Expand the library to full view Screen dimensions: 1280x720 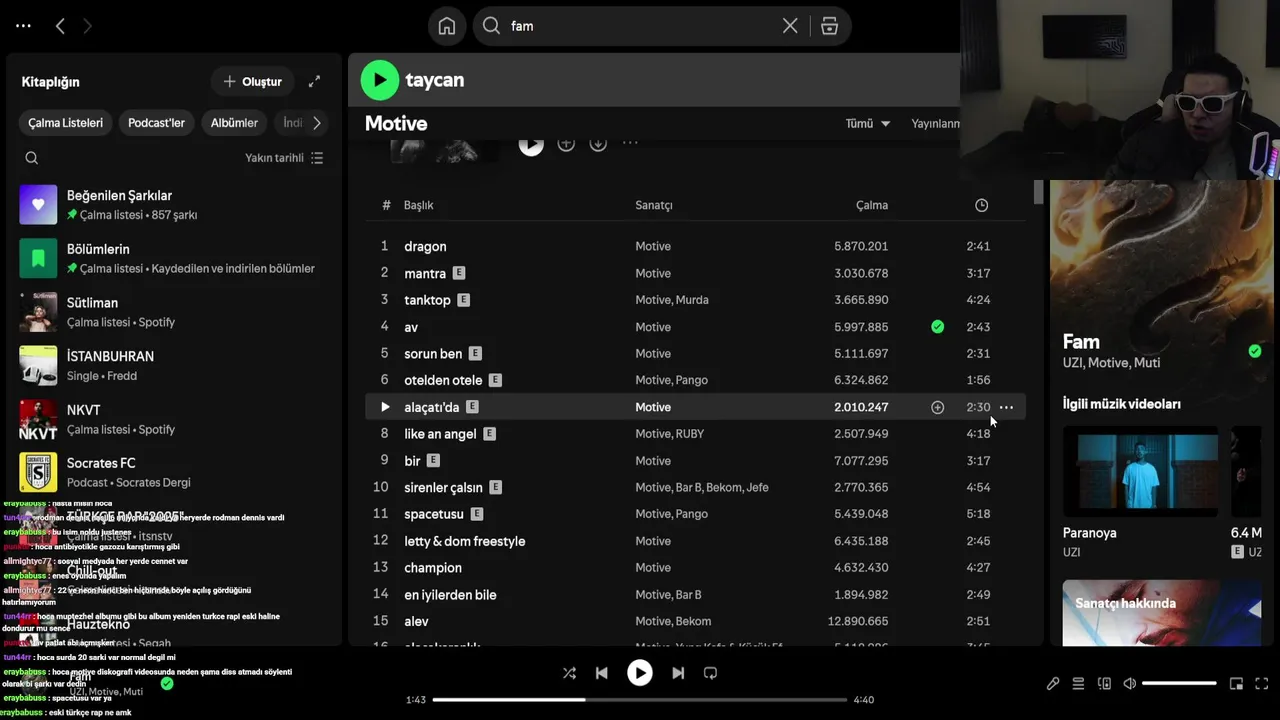point(314,81)
